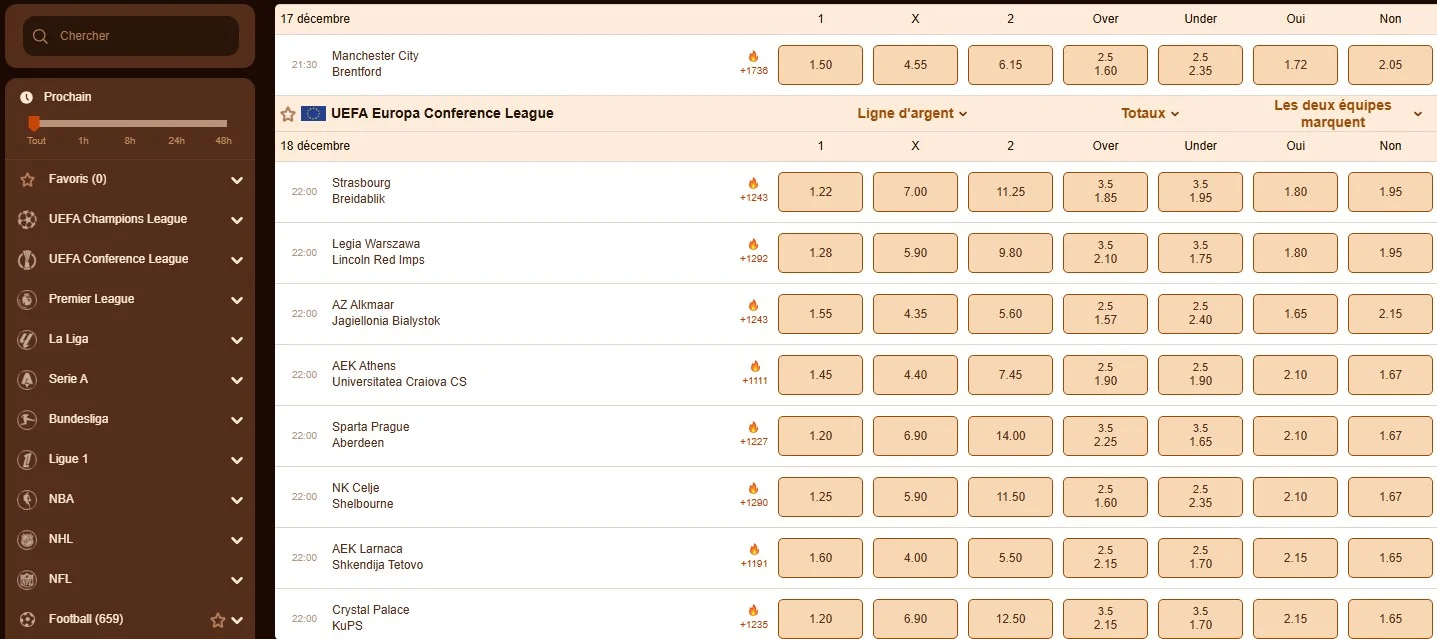Open the Crystal Palace vs KuPS match
The height and width of the screenshot is (639, 1437).
[371, 618]
